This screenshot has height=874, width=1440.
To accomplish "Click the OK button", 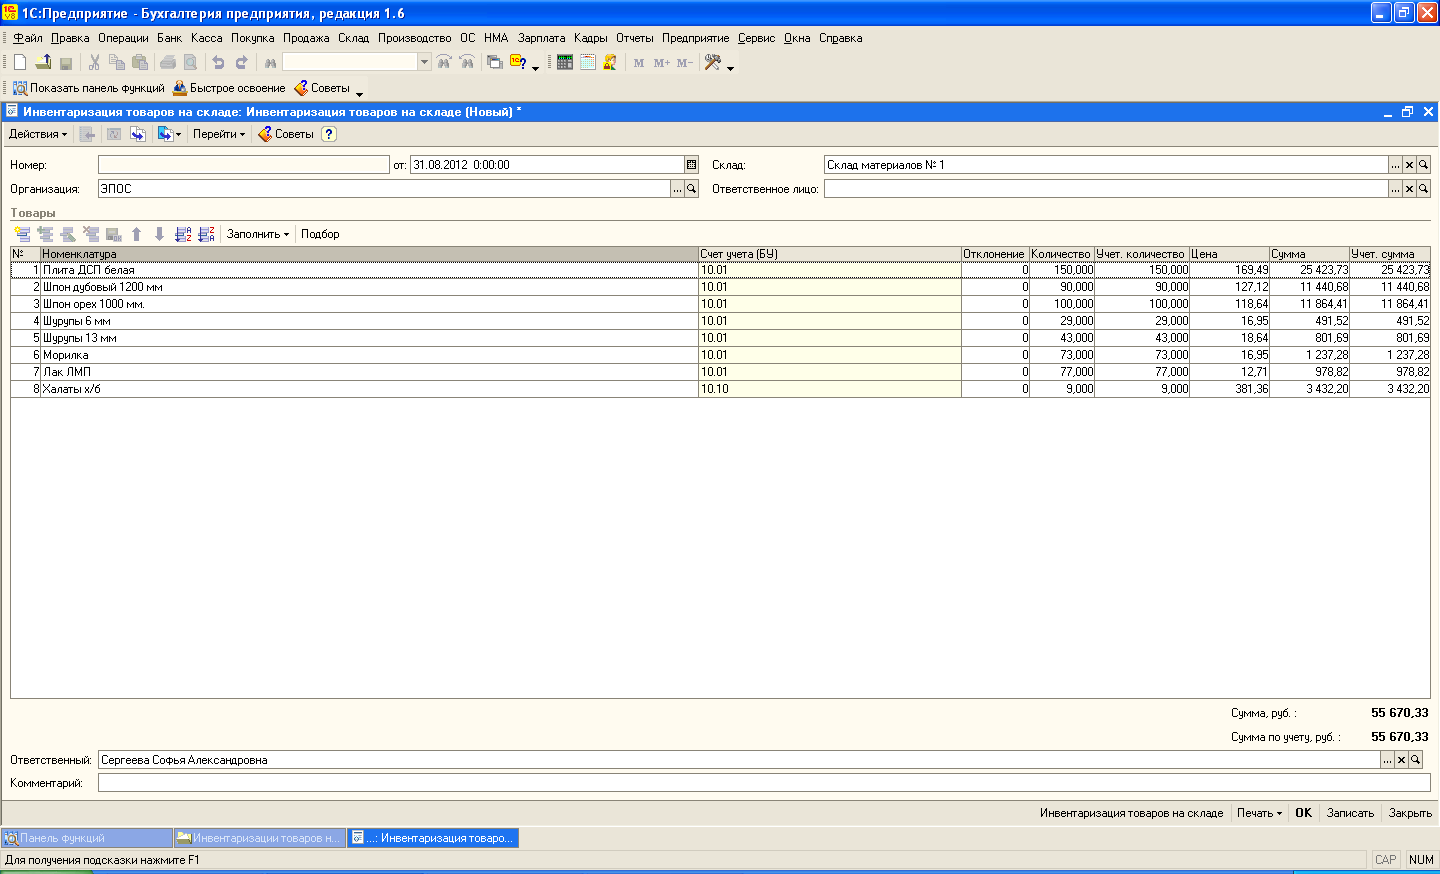I will click(1303, 813).
